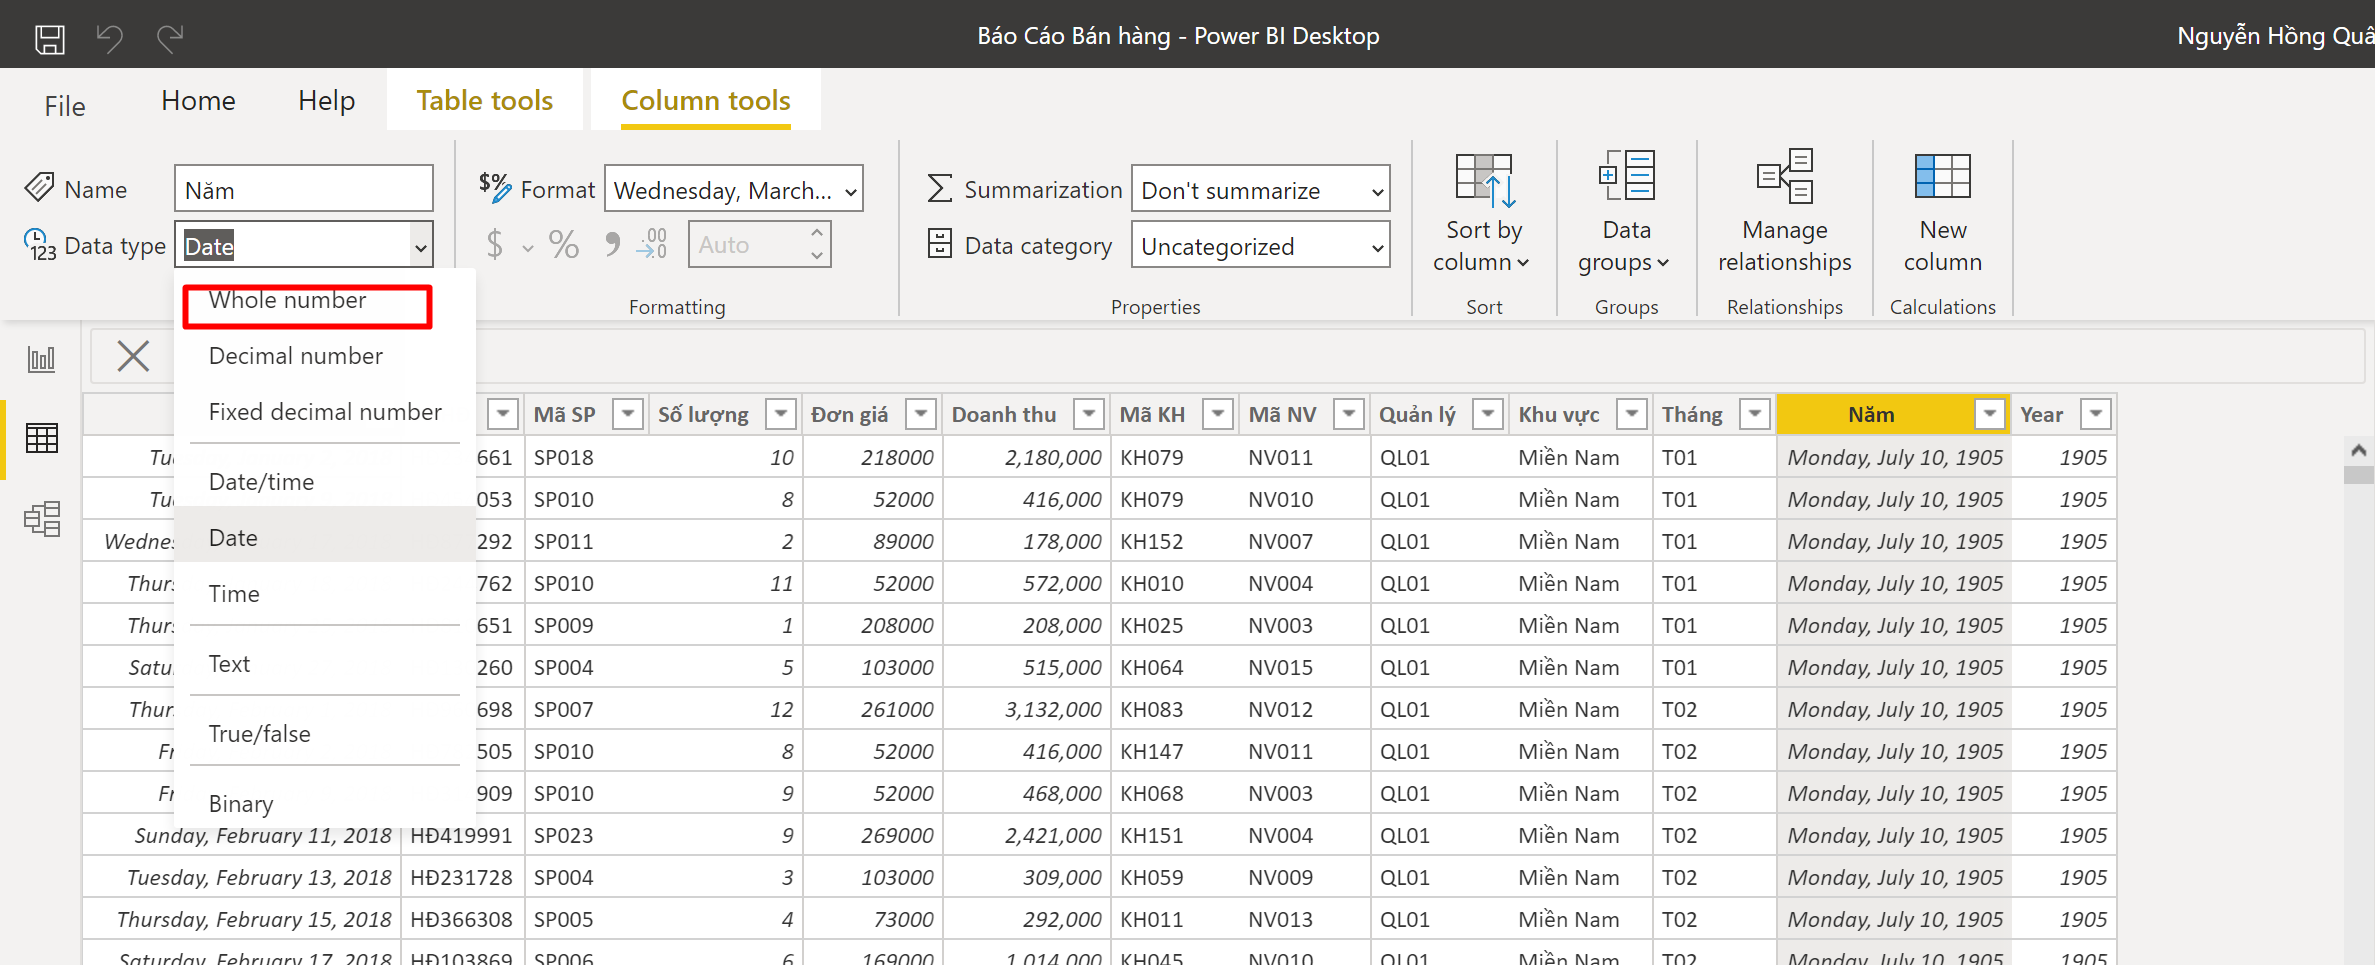The height and width of the screenshot is (965, 2375).
Task: Click the decimal places icon
Action: [x=652, y=245]
